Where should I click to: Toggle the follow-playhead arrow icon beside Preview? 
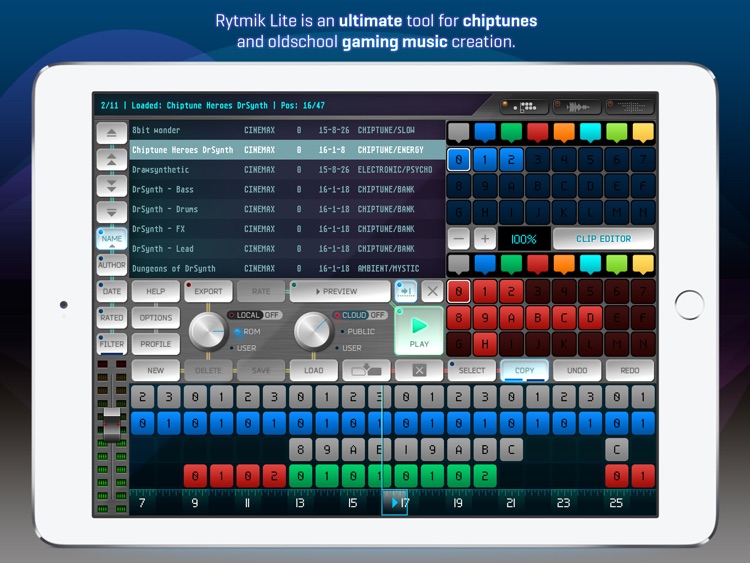[406, 291]
